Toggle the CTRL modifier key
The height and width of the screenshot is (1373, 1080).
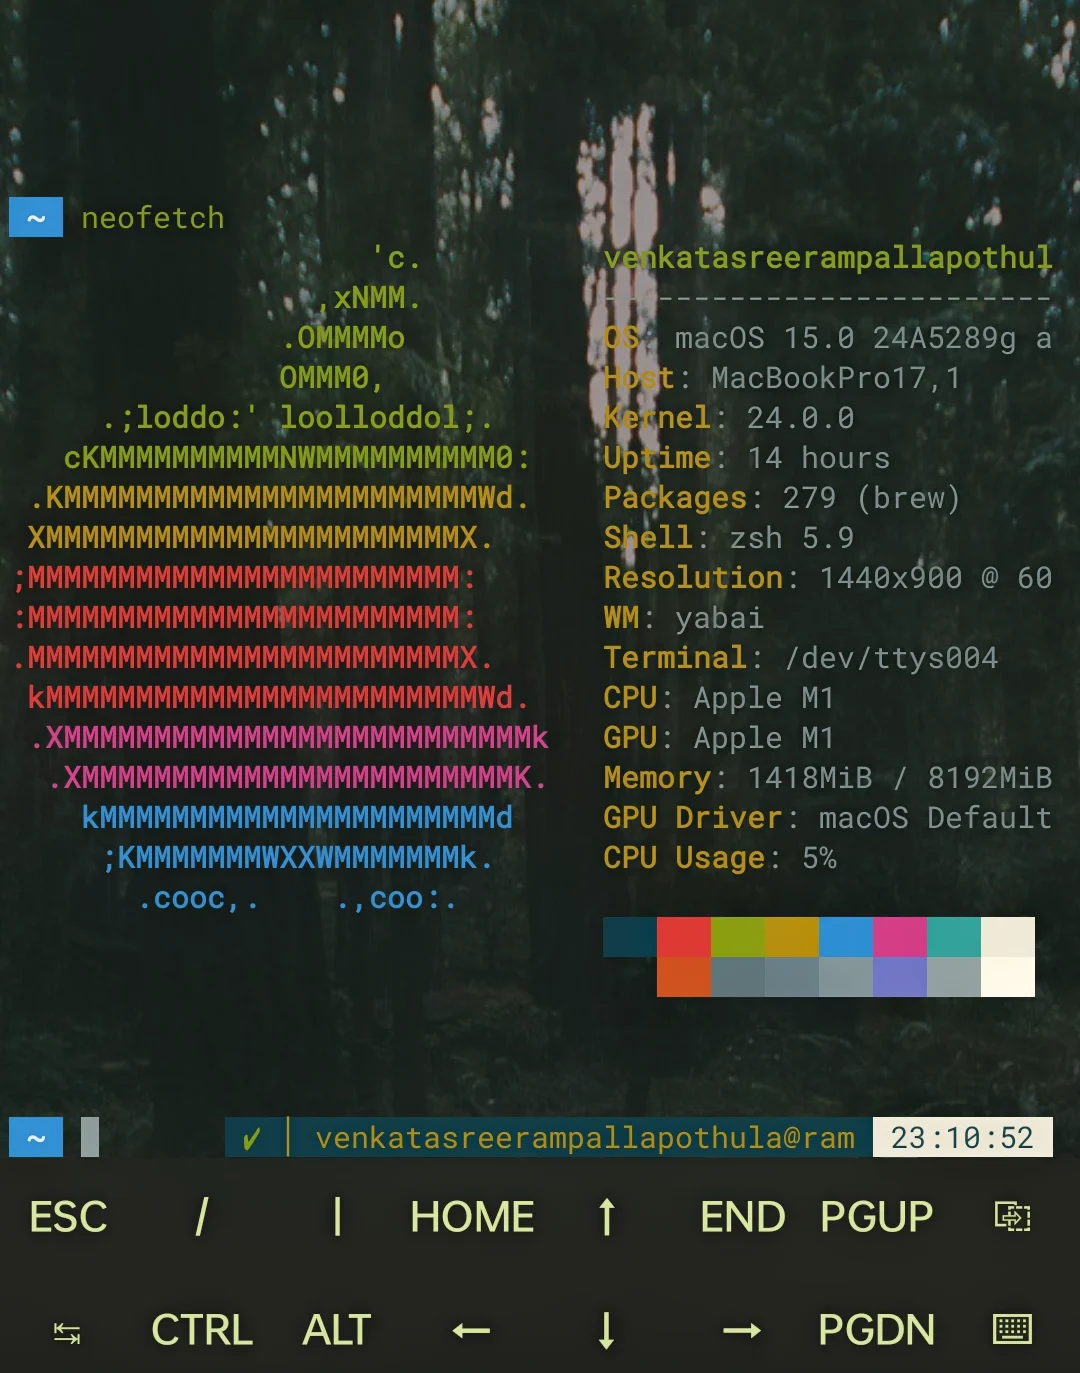pos(201,1330)
